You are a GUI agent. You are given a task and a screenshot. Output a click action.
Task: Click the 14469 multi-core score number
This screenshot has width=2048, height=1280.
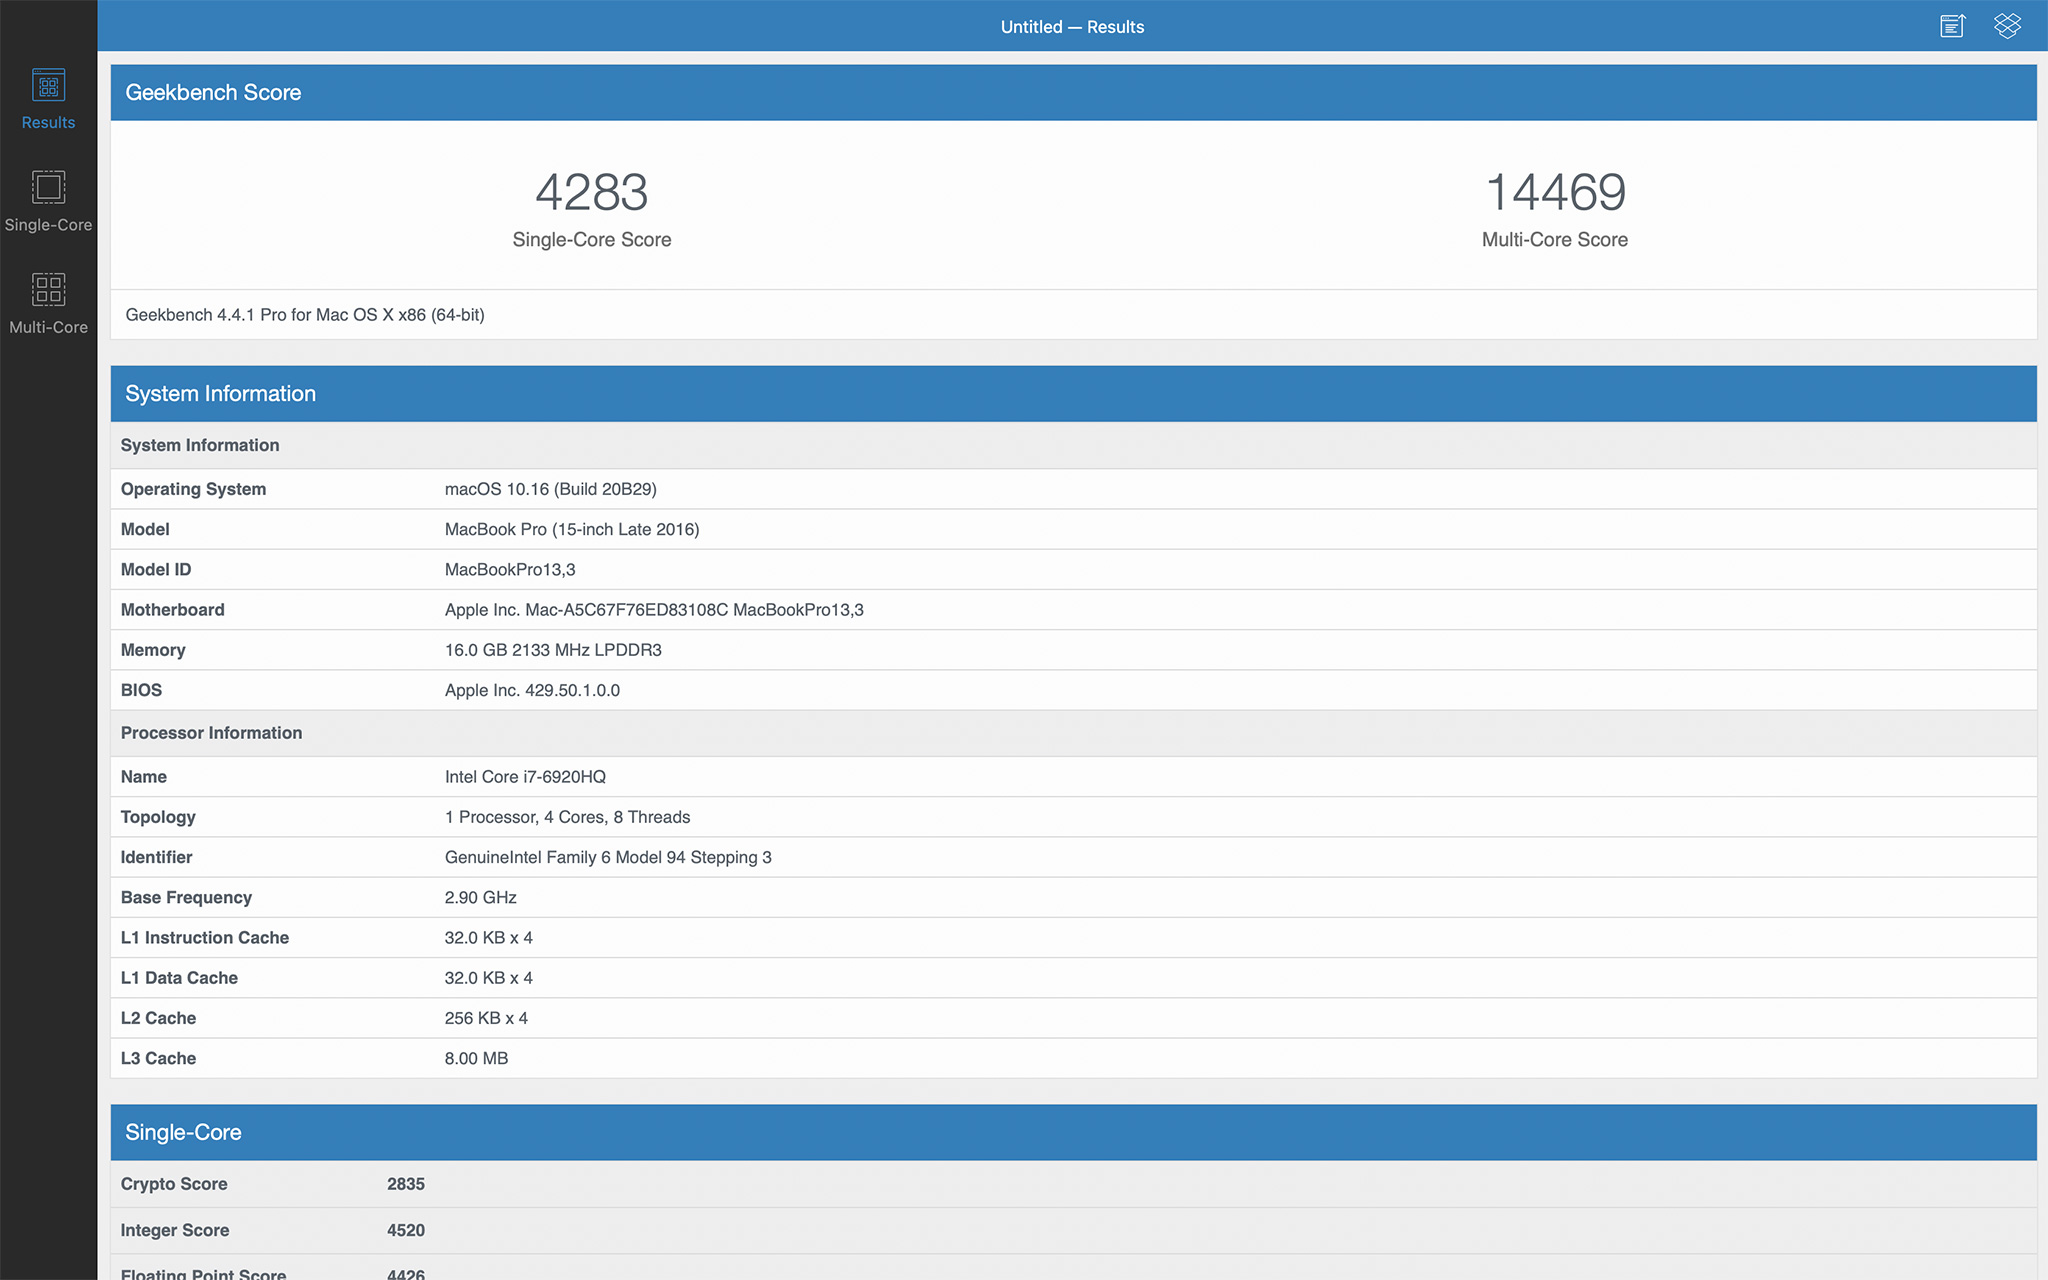coord(1555,192)
